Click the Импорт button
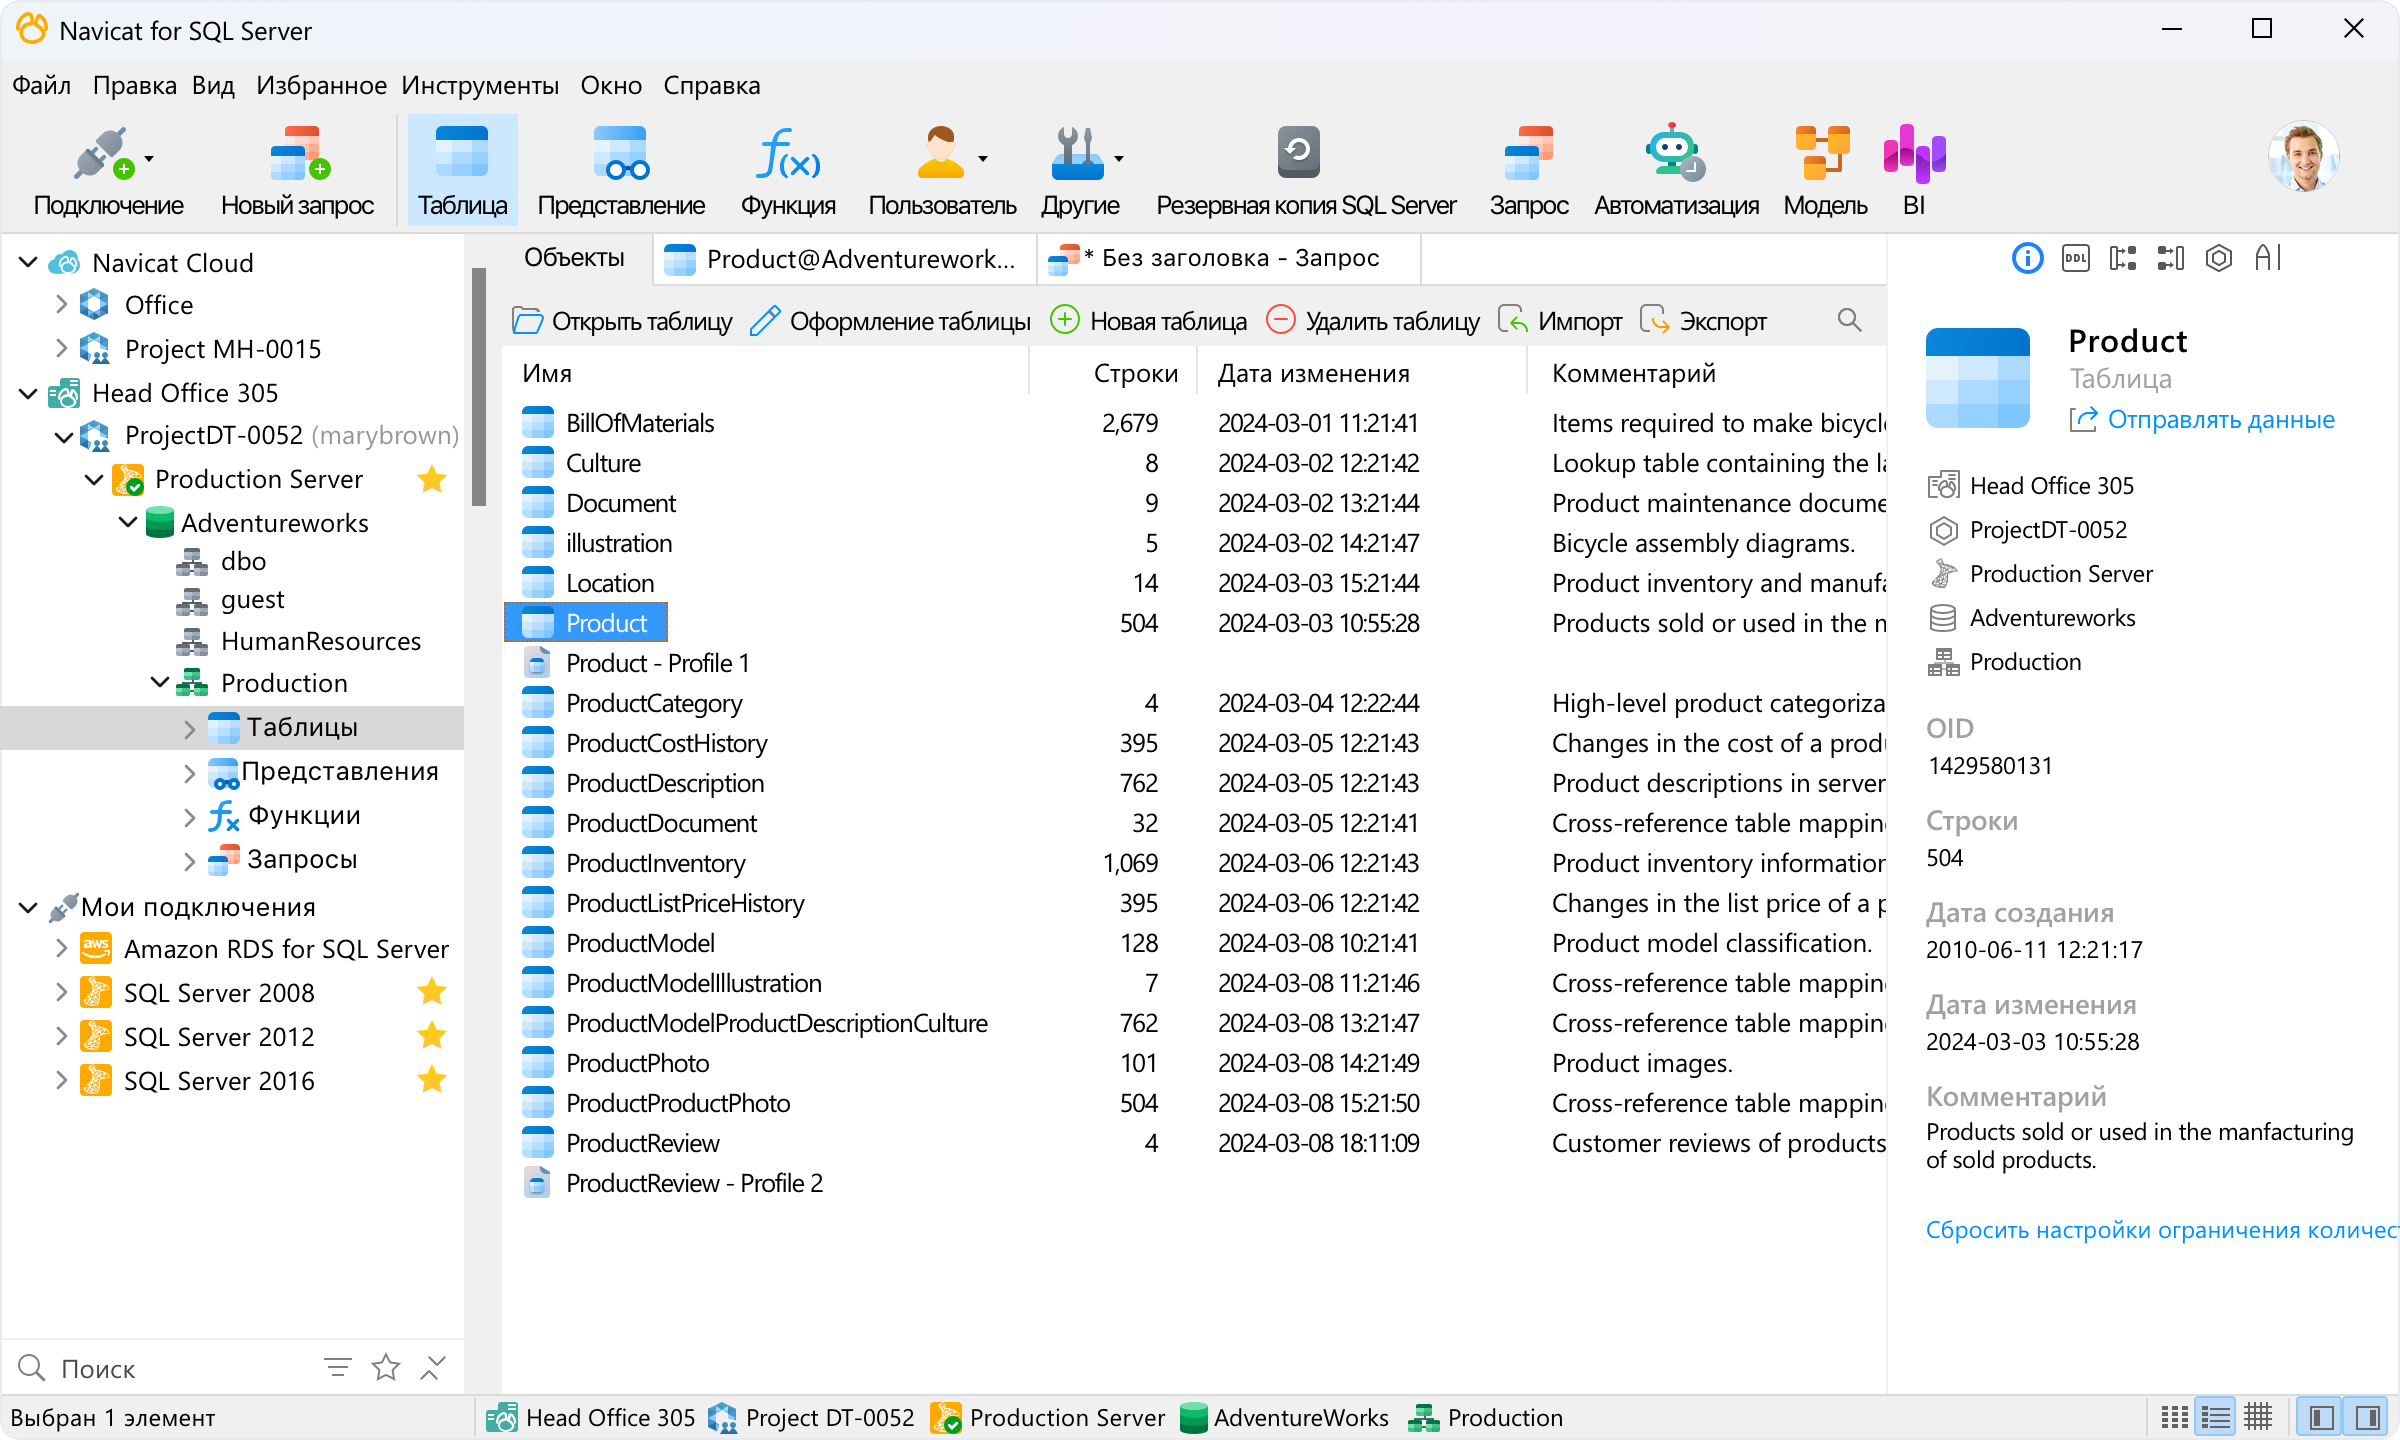2400x1440 pixels. [x=1559, y=321]
